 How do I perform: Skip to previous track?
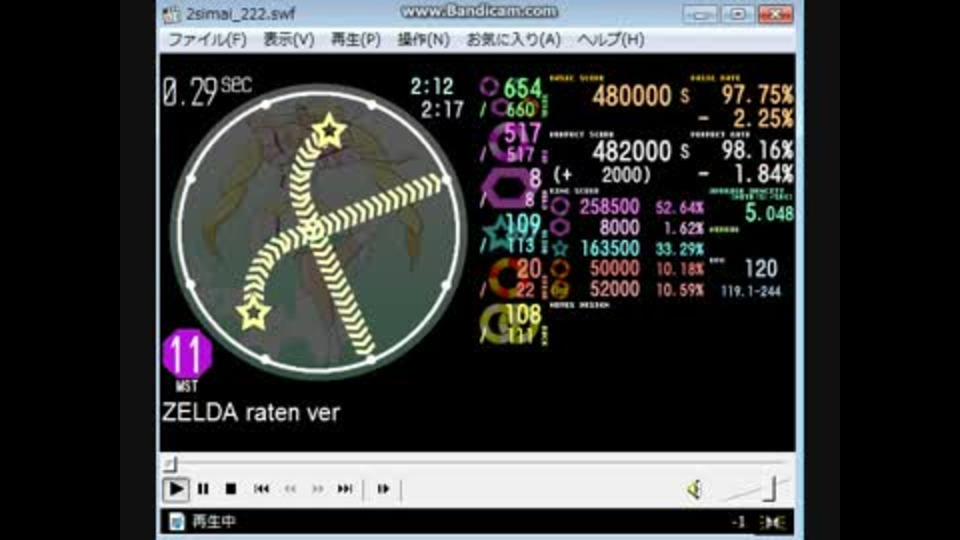pos(261,489)
